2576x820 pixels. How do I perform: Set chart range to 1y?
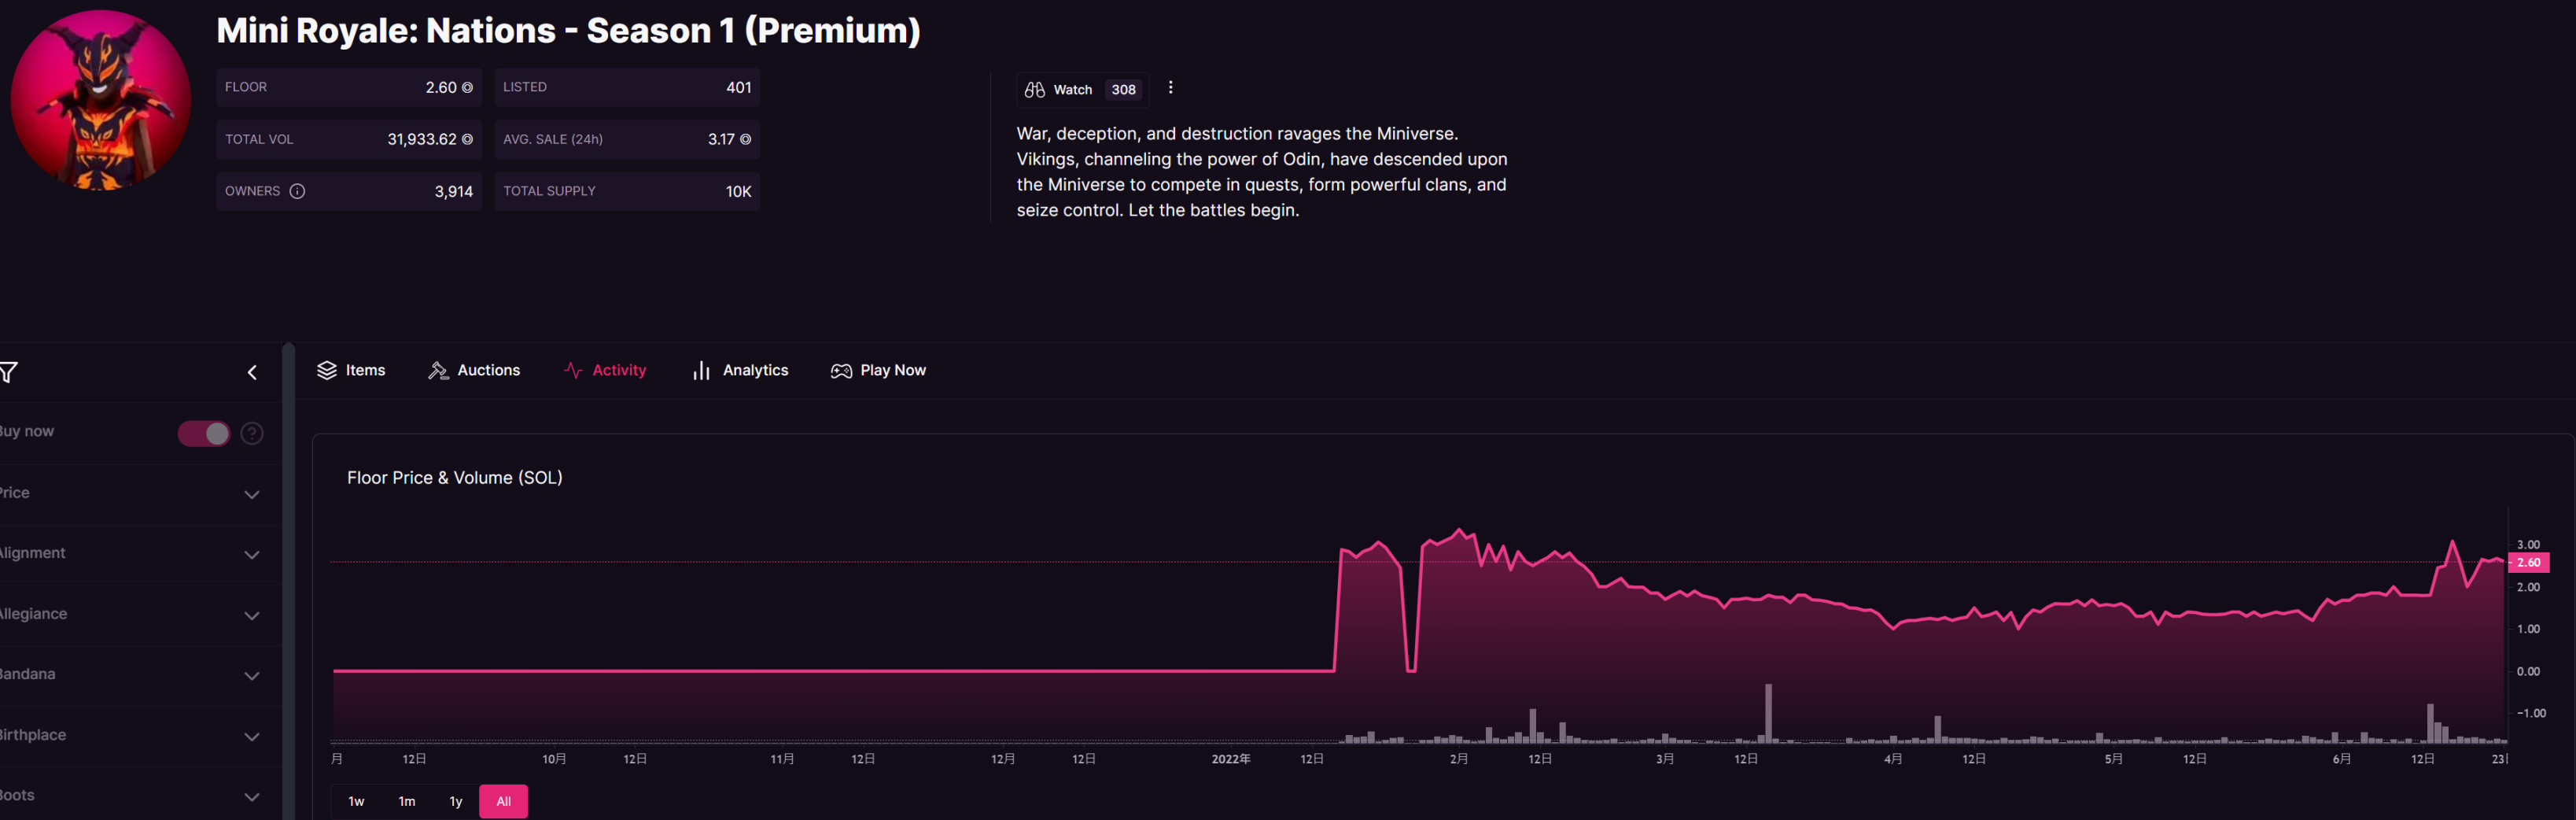pyautogui.click(x=456, y=801)
